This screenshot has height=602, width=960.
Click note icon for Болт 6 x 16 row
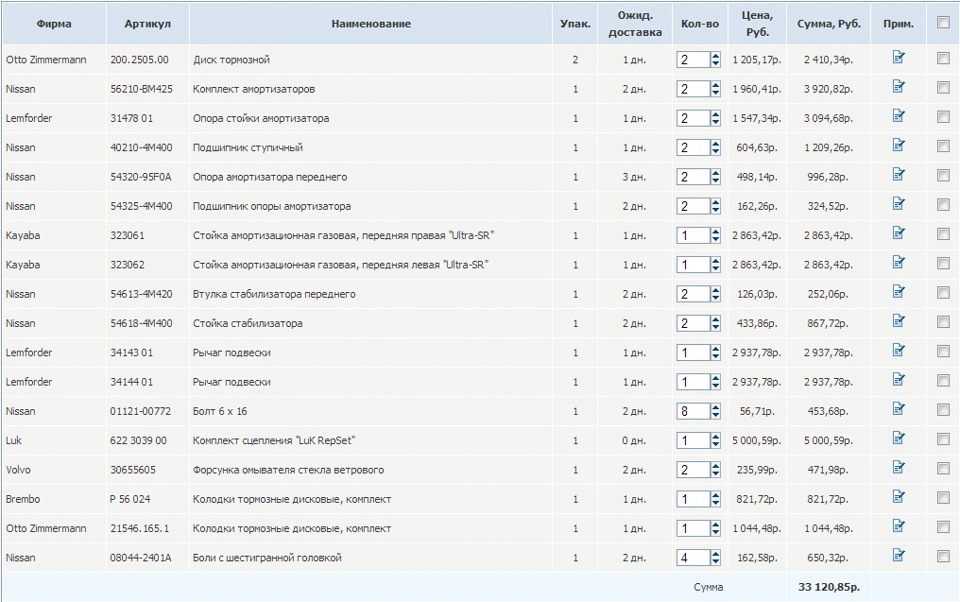(898, 408)
